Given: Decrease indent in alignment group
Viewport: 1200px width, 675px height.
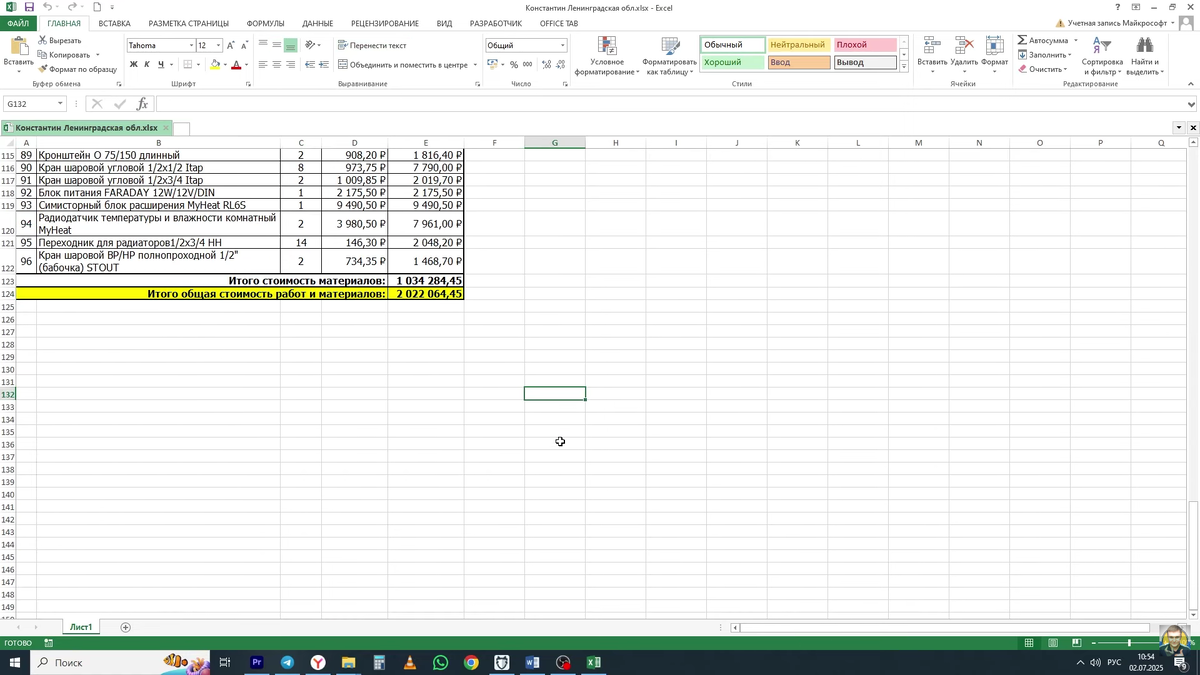Looking at the screenshot, I should click(310, 65).
